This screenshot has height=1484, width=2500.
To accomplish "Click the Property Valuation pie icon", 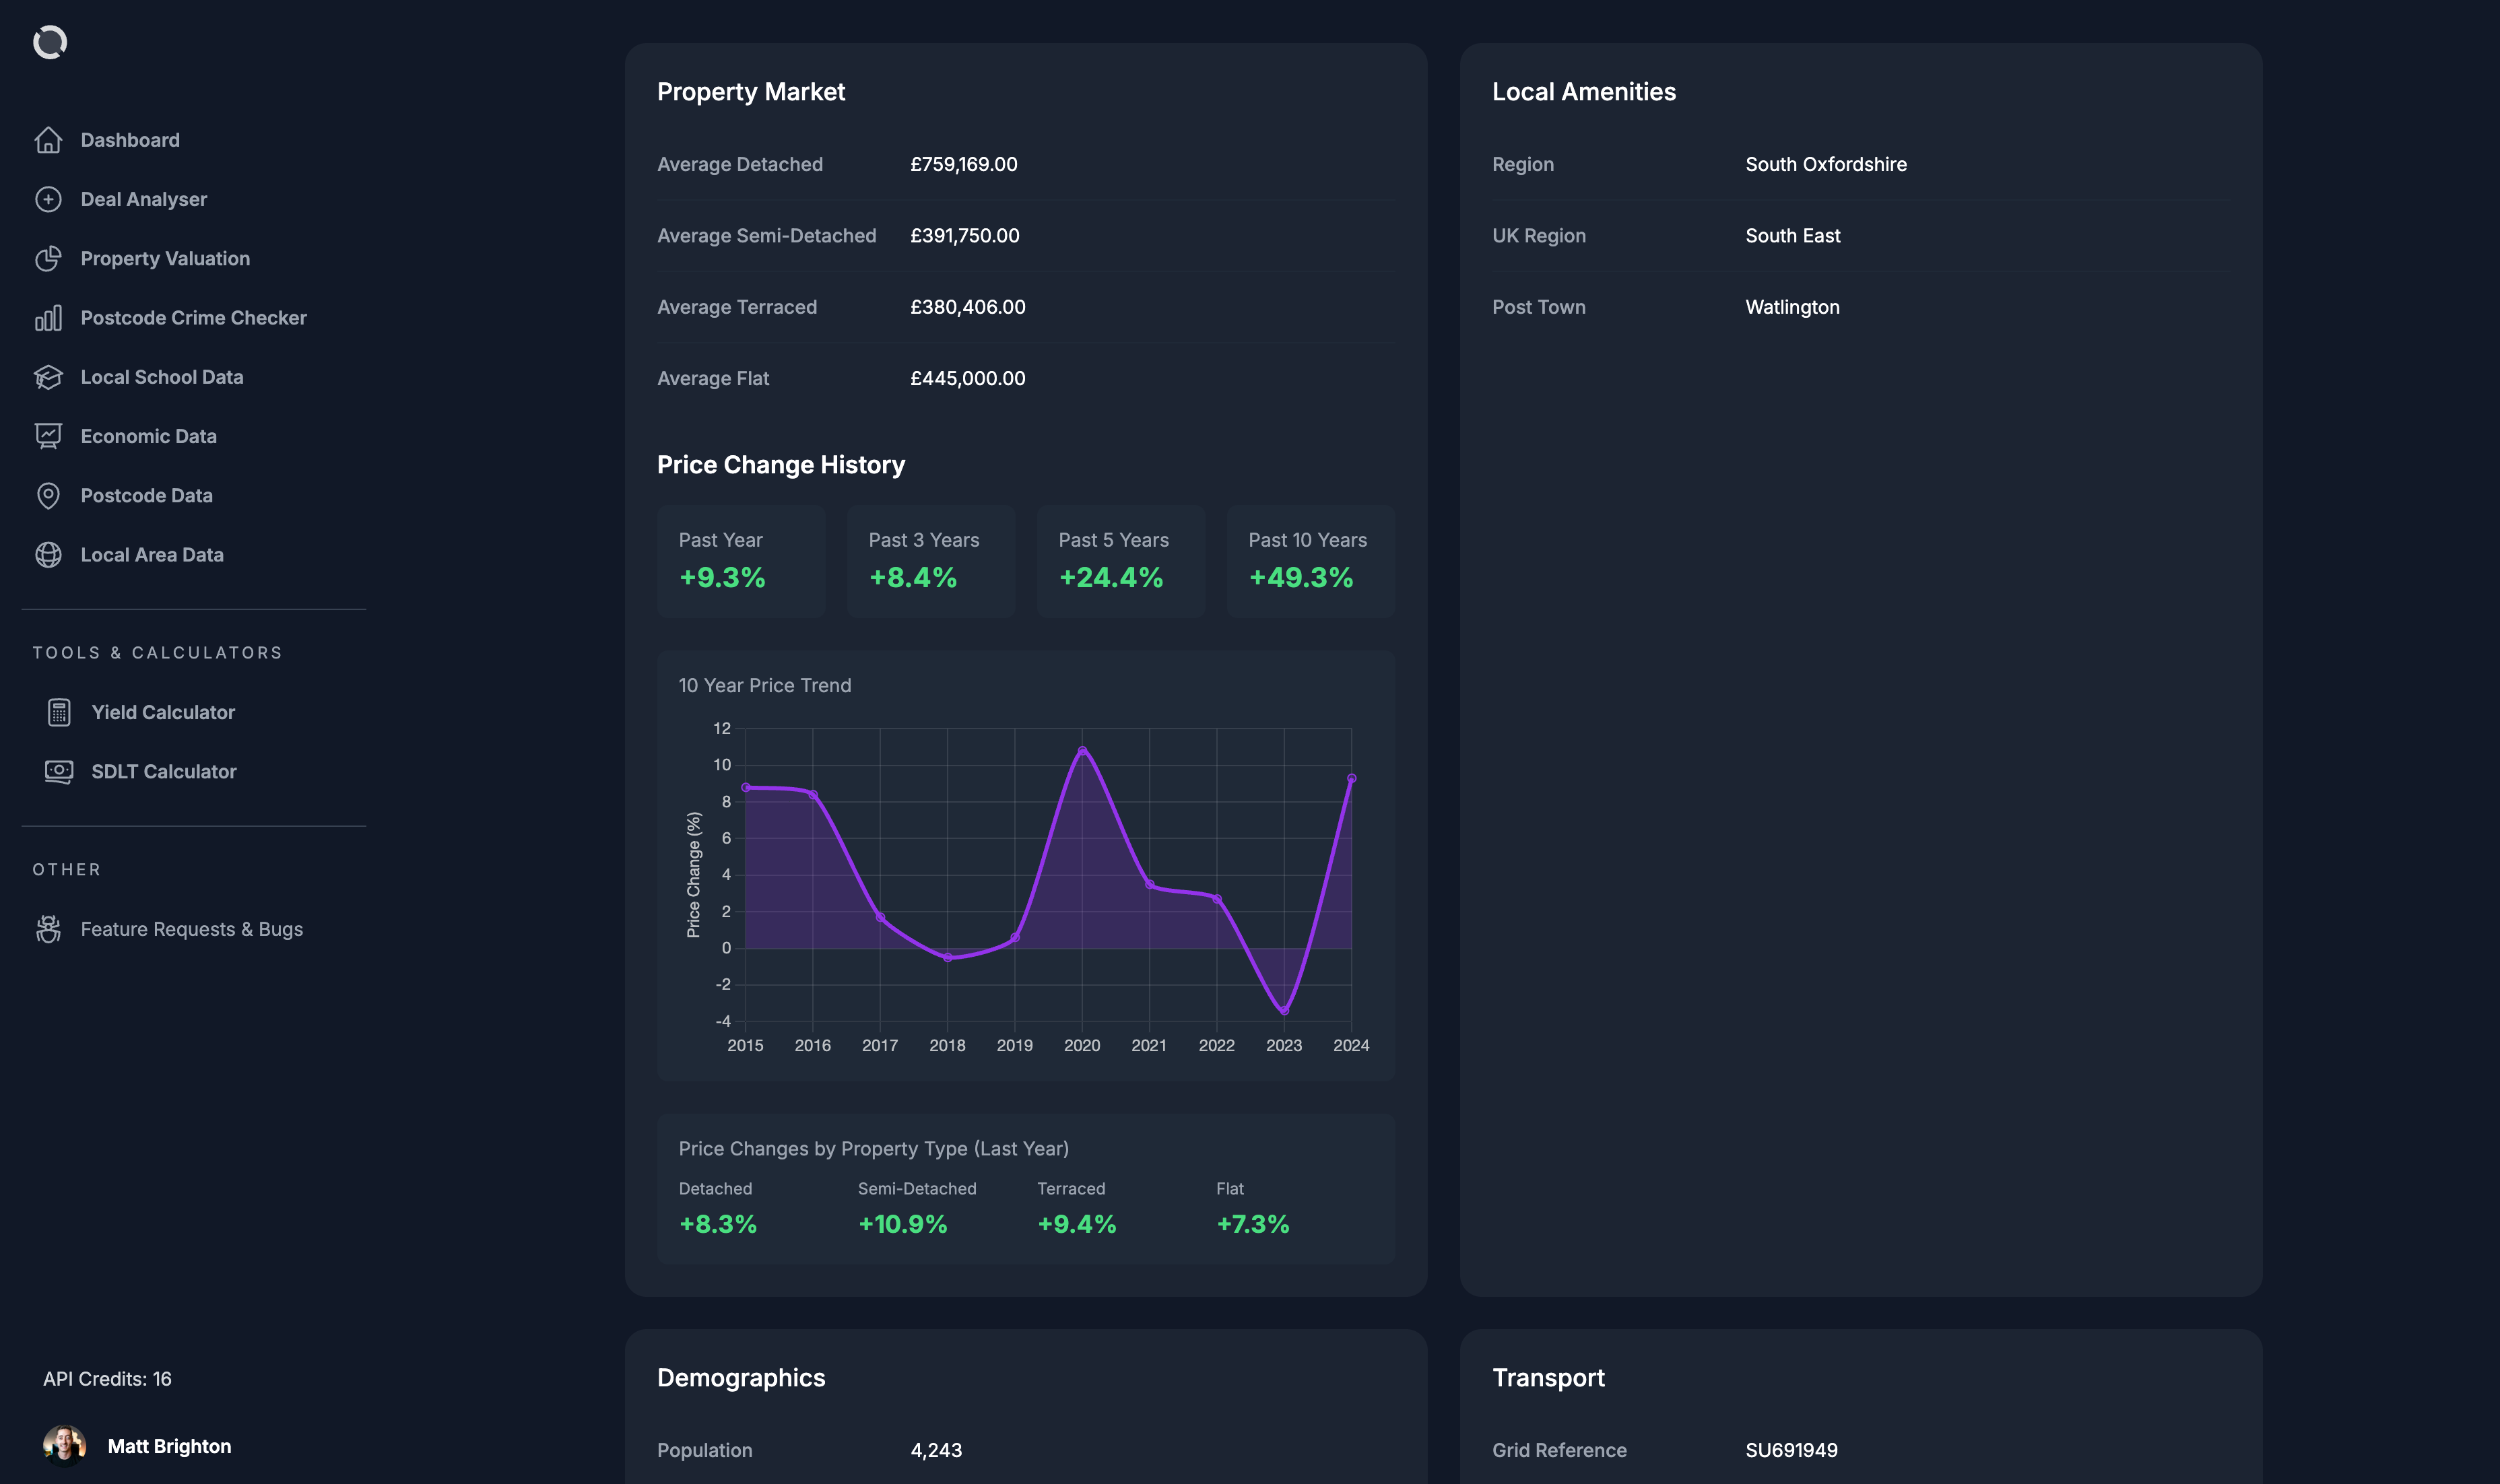I will tap(48, 259).
